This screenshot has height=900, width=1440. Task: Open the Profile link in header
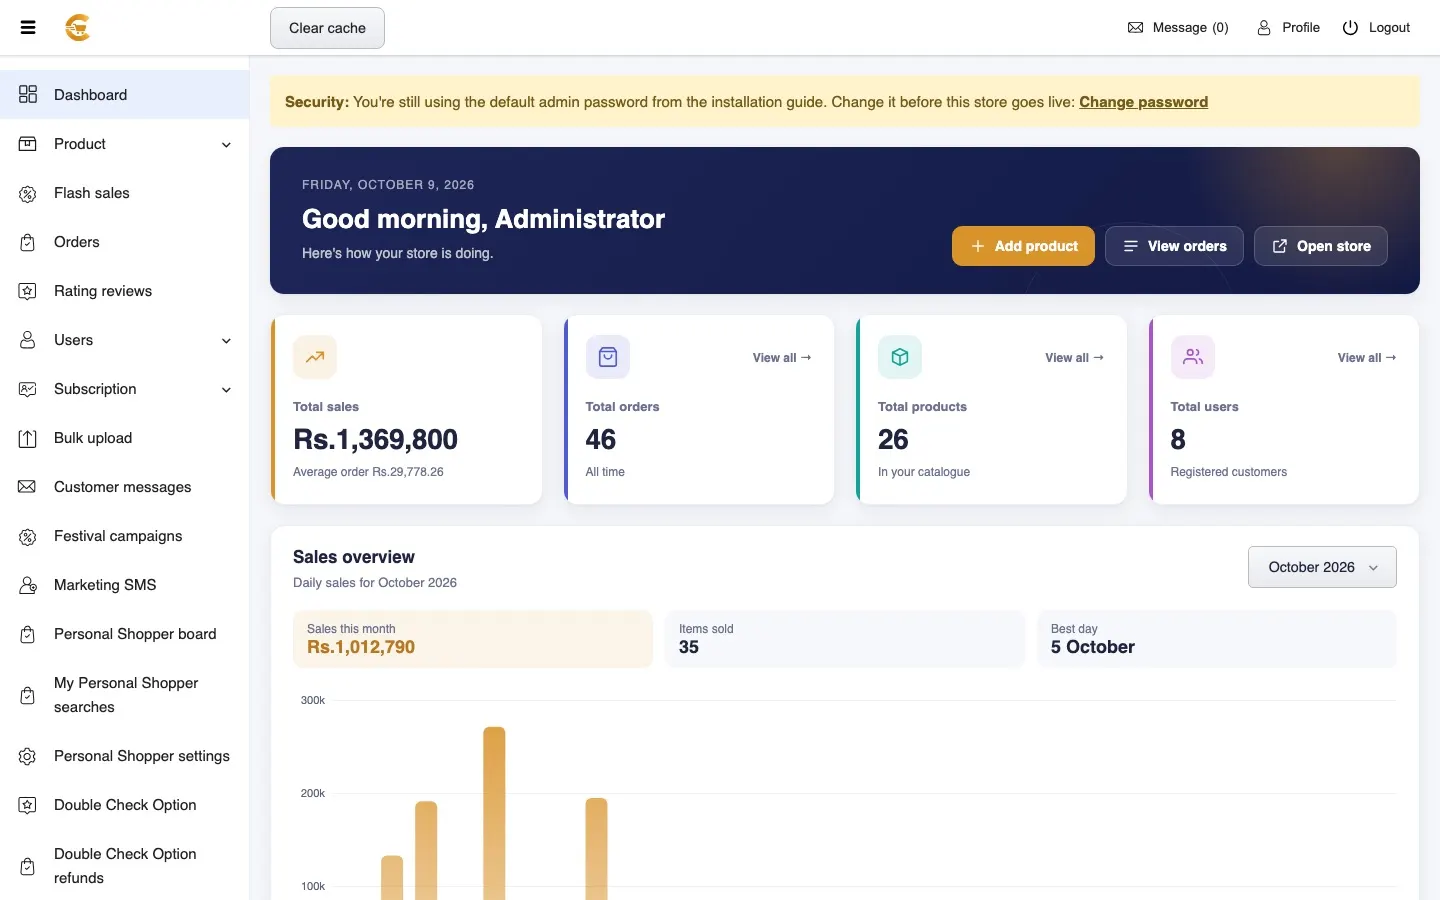click(x=1288, y=28)
